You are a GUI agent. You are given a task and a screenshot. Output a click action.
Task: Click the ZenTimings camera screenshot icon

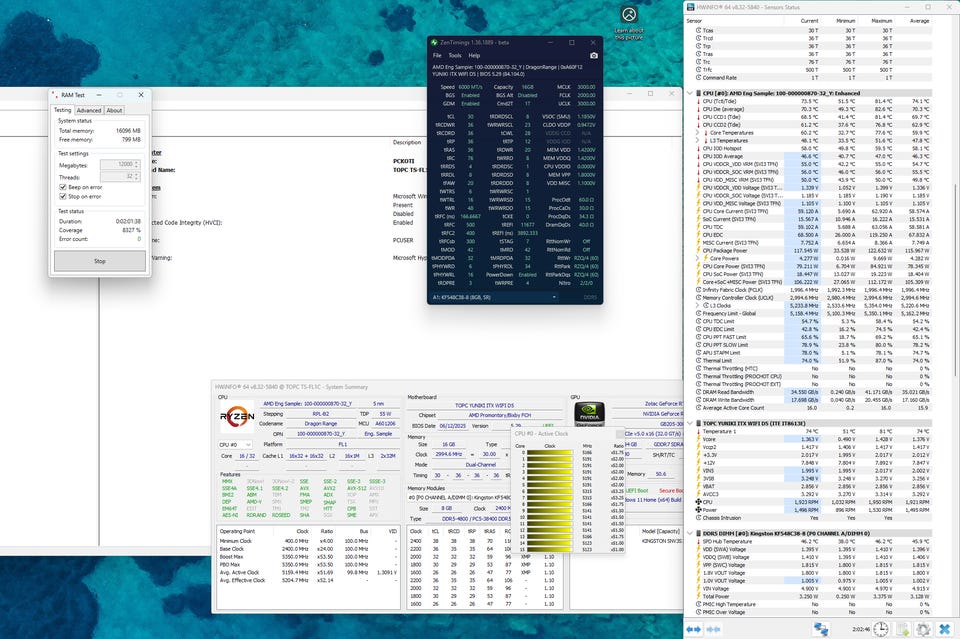click(x=594, y=55)
